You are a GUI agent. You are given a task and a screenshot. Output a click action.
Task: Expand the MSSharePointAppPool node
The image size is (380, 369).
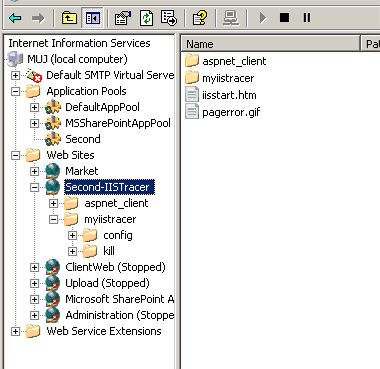(34, 123)
